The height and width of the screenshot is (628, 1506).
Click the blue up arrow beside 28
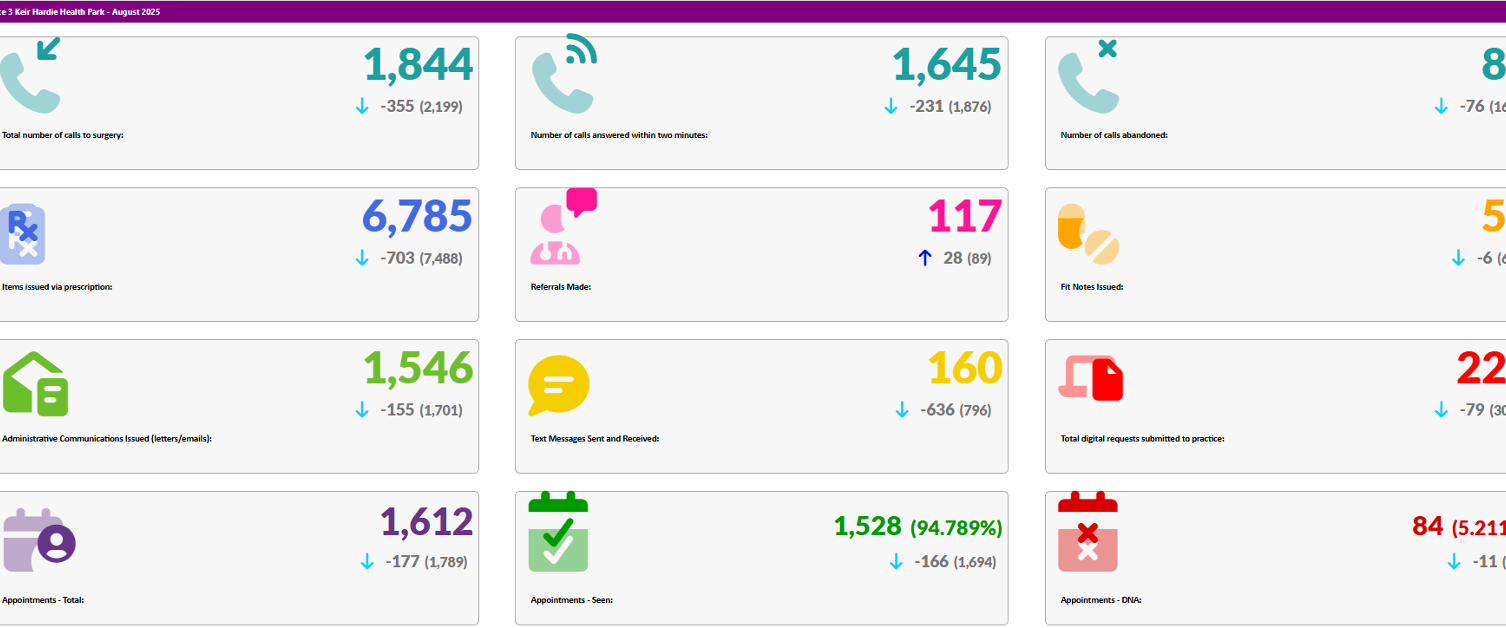click(x=925, y=258)
